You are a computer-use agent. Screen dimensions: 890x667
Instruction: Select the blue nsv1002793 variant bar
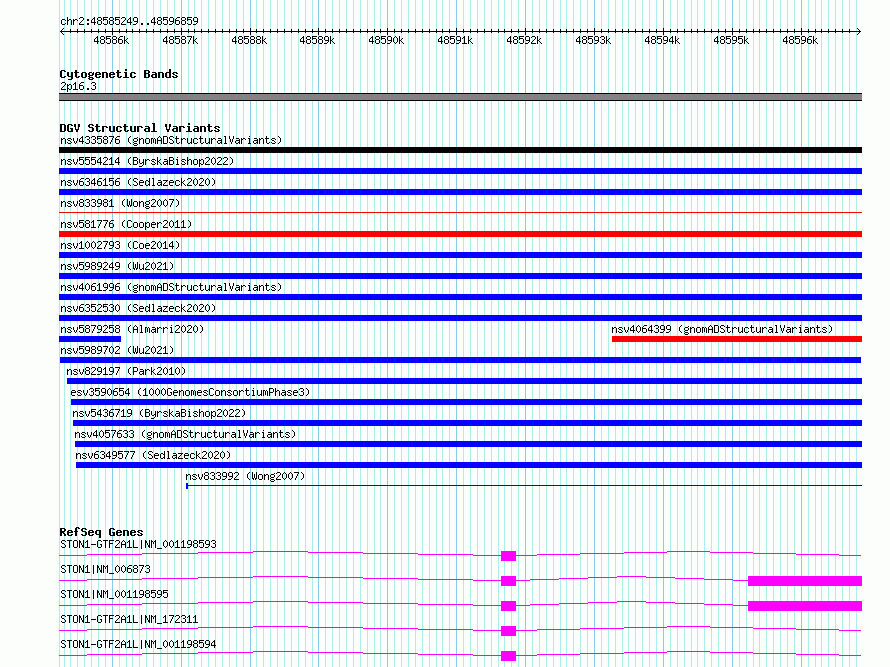click(460, 255)
